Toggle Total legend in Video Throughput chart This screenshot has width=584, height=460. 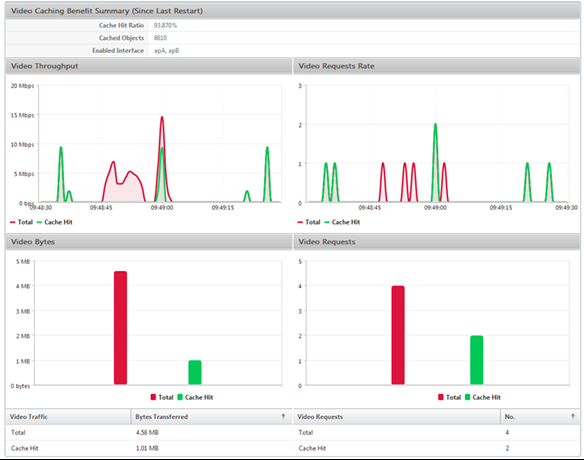22,222
